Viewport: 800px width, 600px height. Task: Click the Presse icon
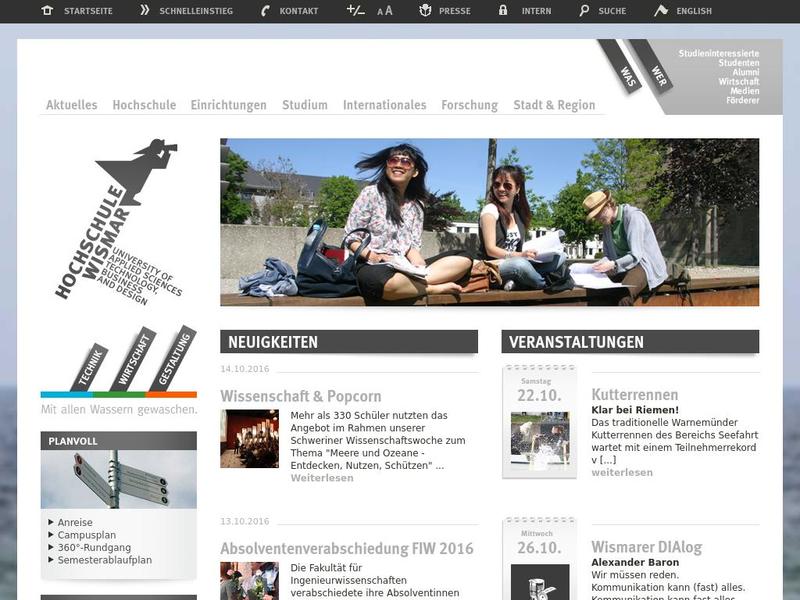(425, 10)
